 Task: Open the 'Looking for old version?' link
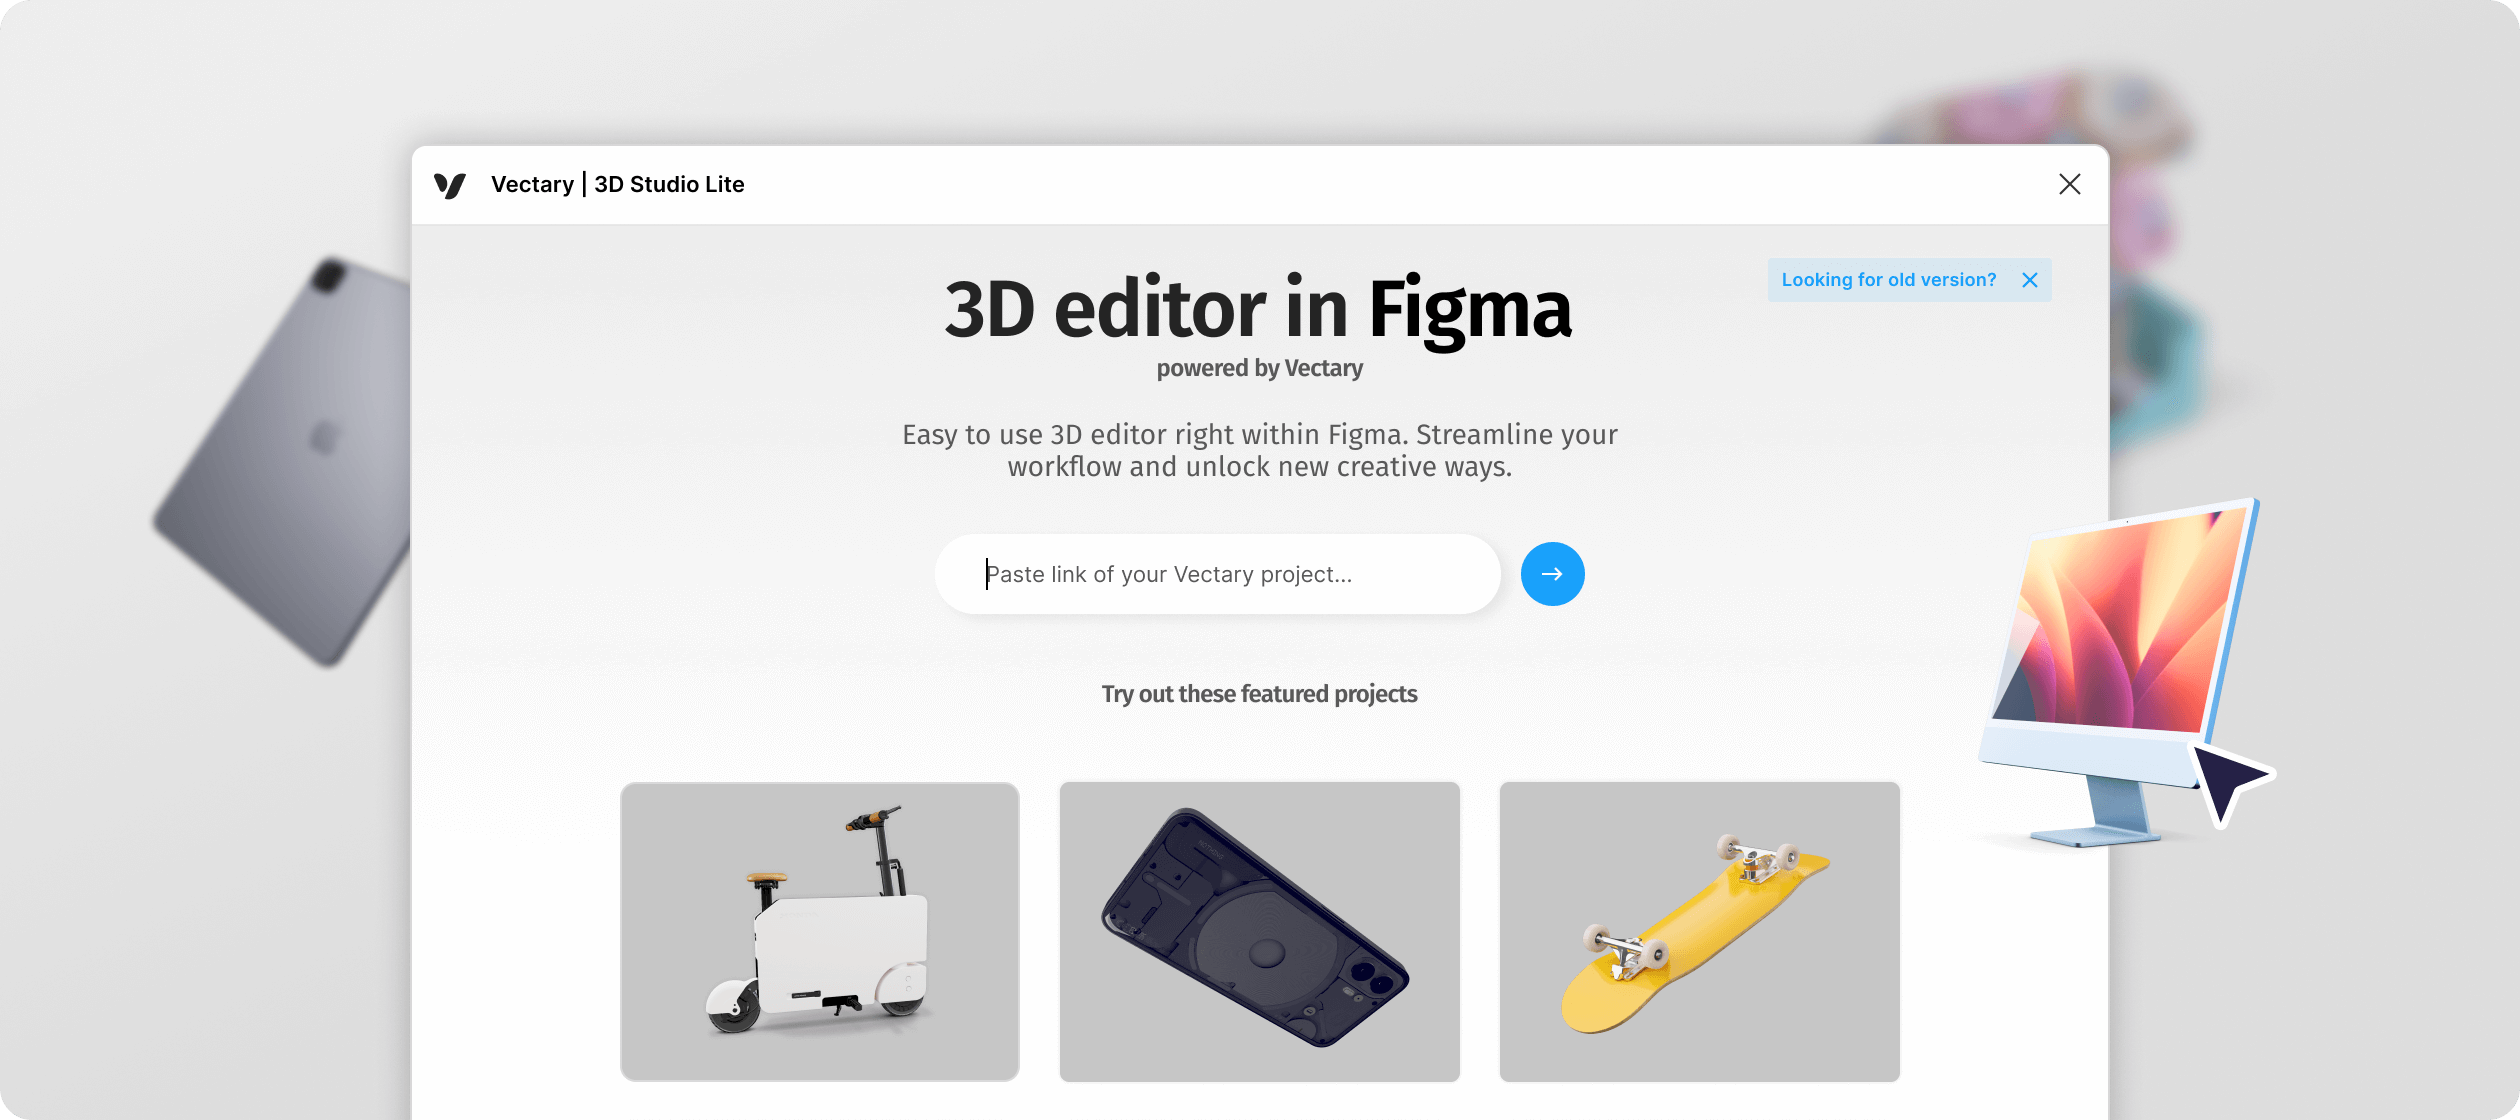click(1888, 280)
